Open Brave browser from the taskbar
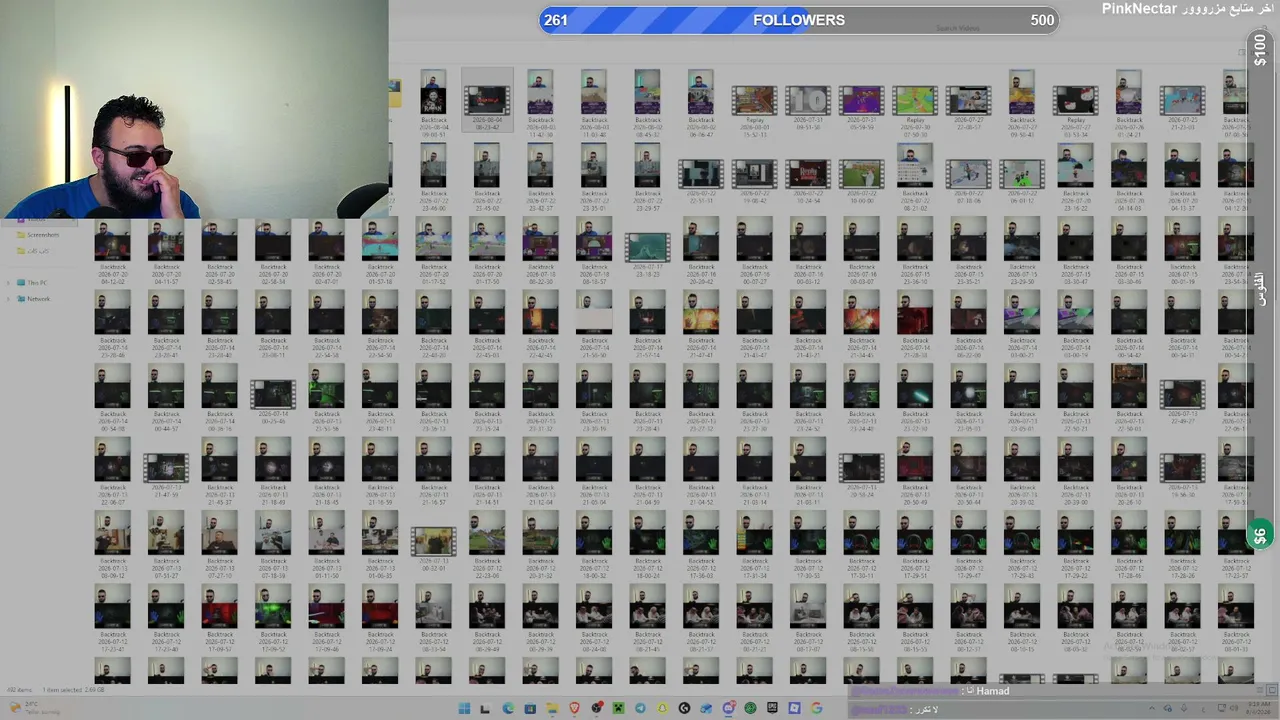This screenshot has width=1280, height=720. 574,709
